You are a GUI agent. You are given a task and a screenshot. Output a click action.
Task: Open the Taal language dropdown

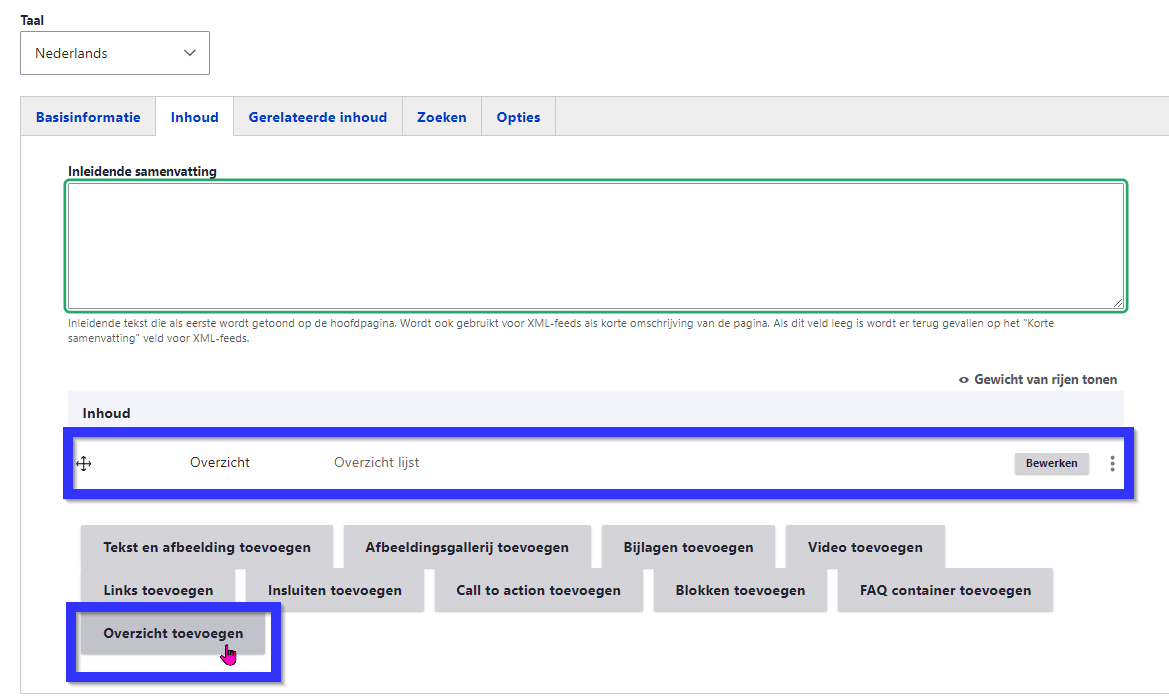114,53
